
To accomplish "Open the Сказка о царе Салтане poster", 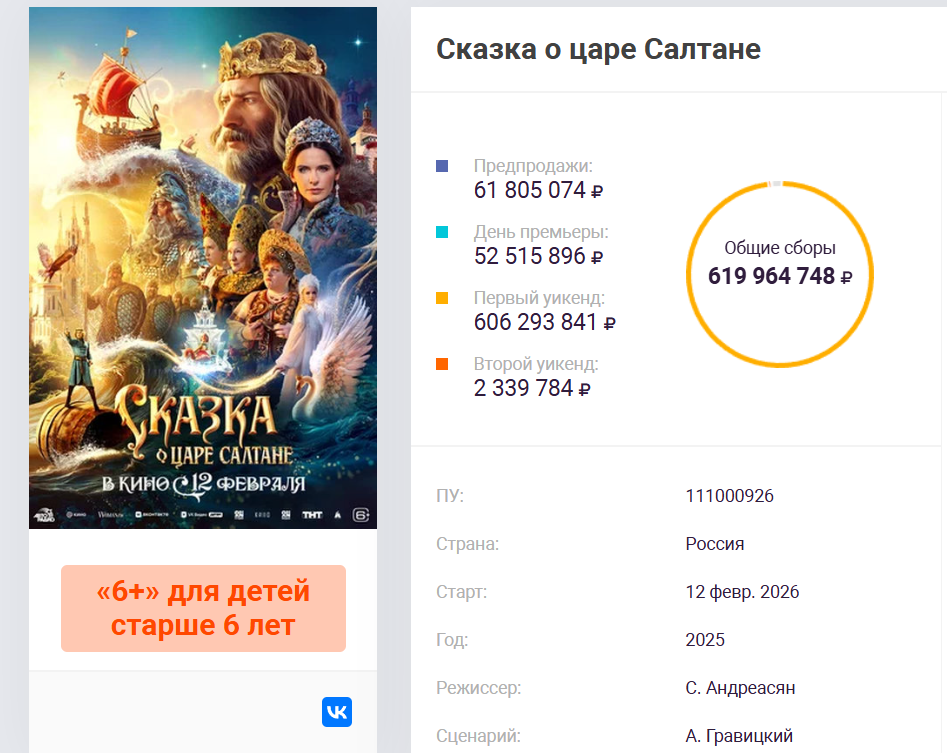I will click(203, 267).
